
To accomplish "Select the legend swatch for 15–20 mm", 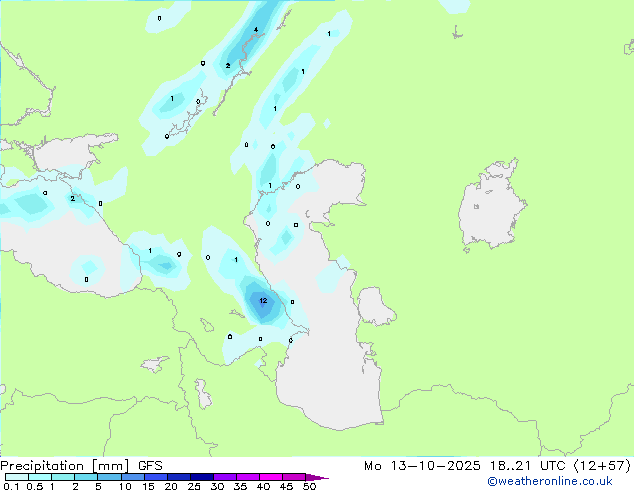I will click(x=156, y=477).
